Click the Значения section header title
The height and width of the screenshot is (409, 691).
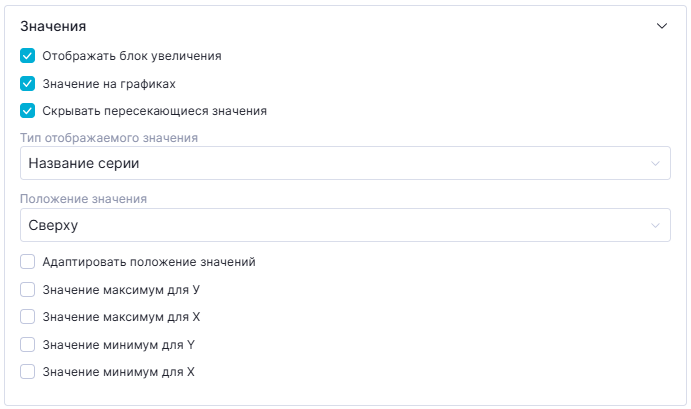pos(53,27)
